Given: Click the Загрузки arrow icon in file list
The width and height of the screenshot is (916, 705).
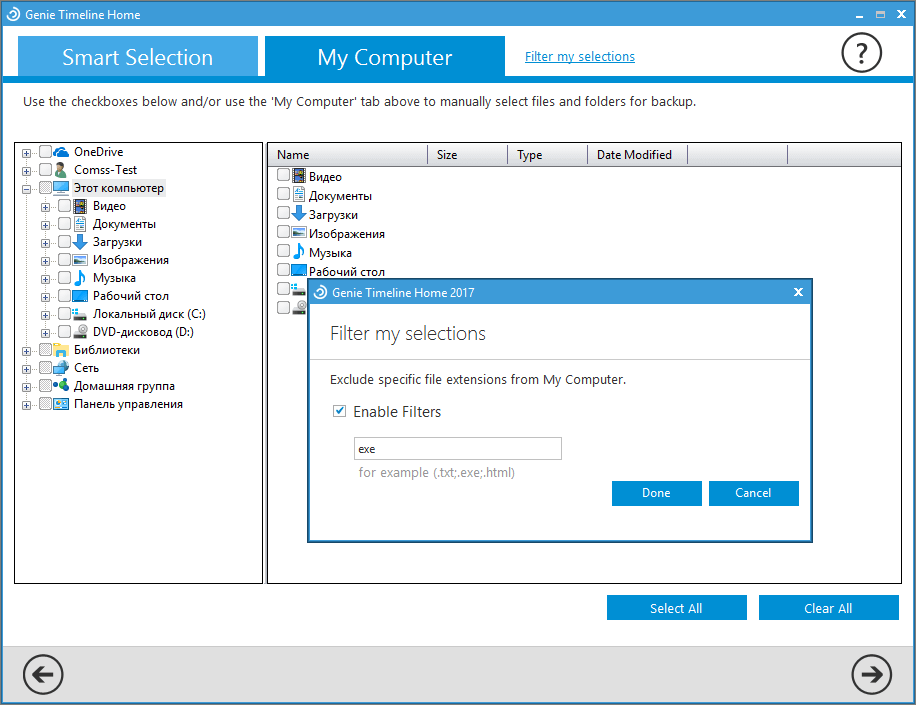Looking at the screenshot, I should (x=299, y=213).
